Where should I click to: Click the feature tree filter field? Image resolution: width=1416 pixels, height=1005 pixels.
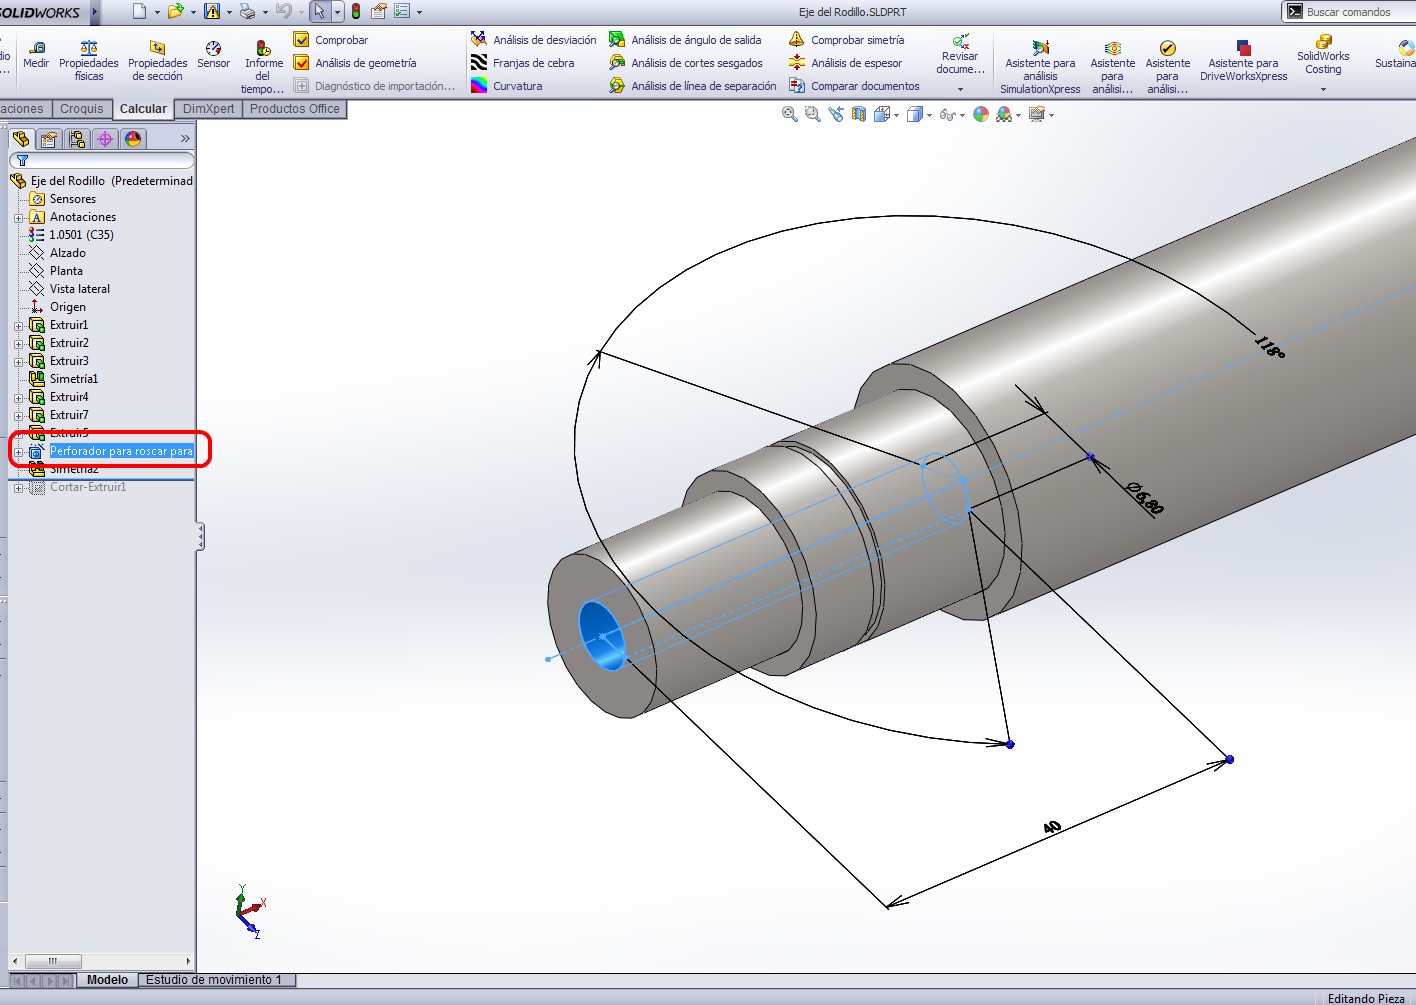tap(101, 160)
